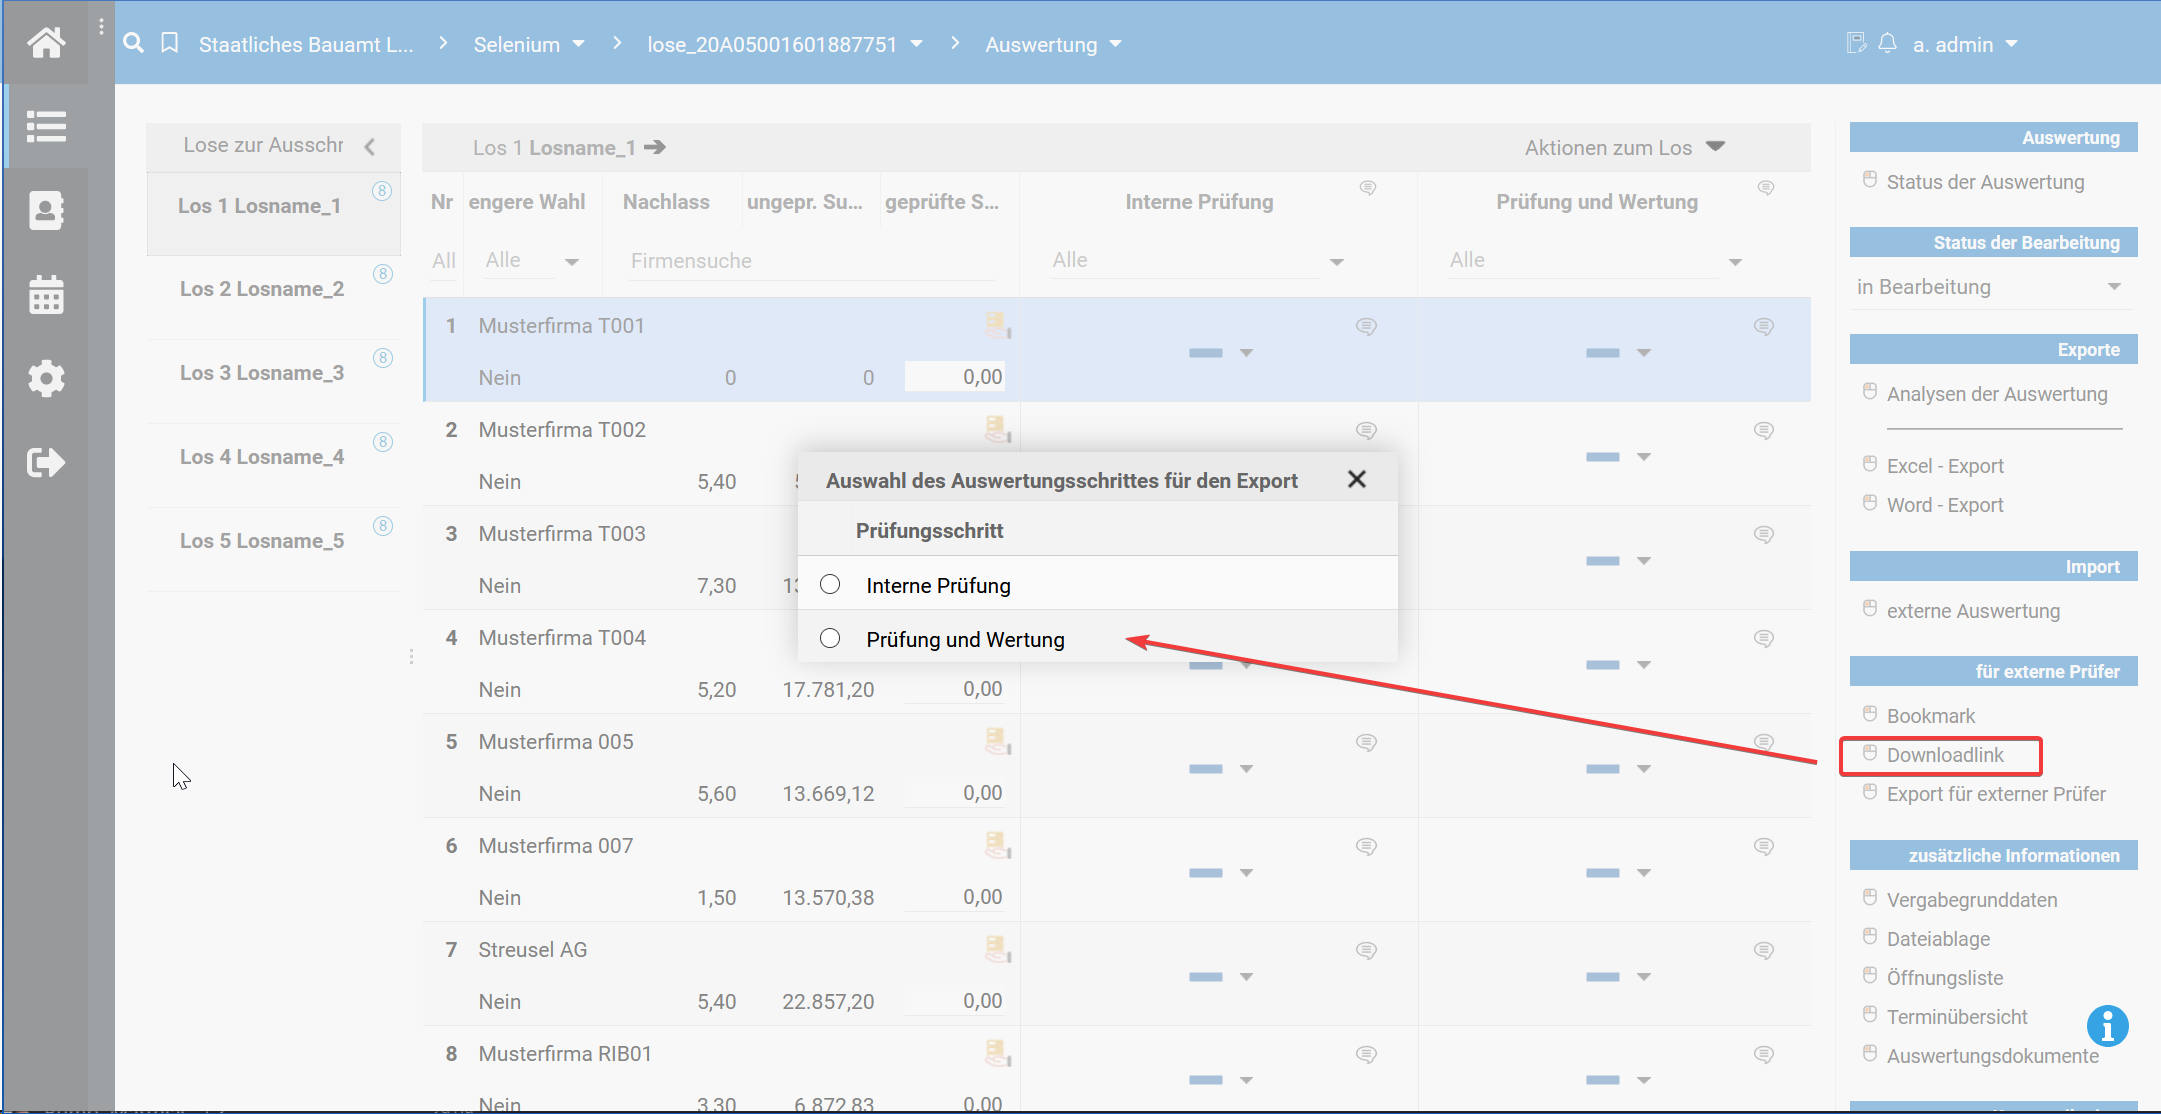Image resolution: width=2161 pixels, height=1114 pixels.
Task: Click the Los 1 Losname_1 arrow icon
Action: tap(655, 147)
